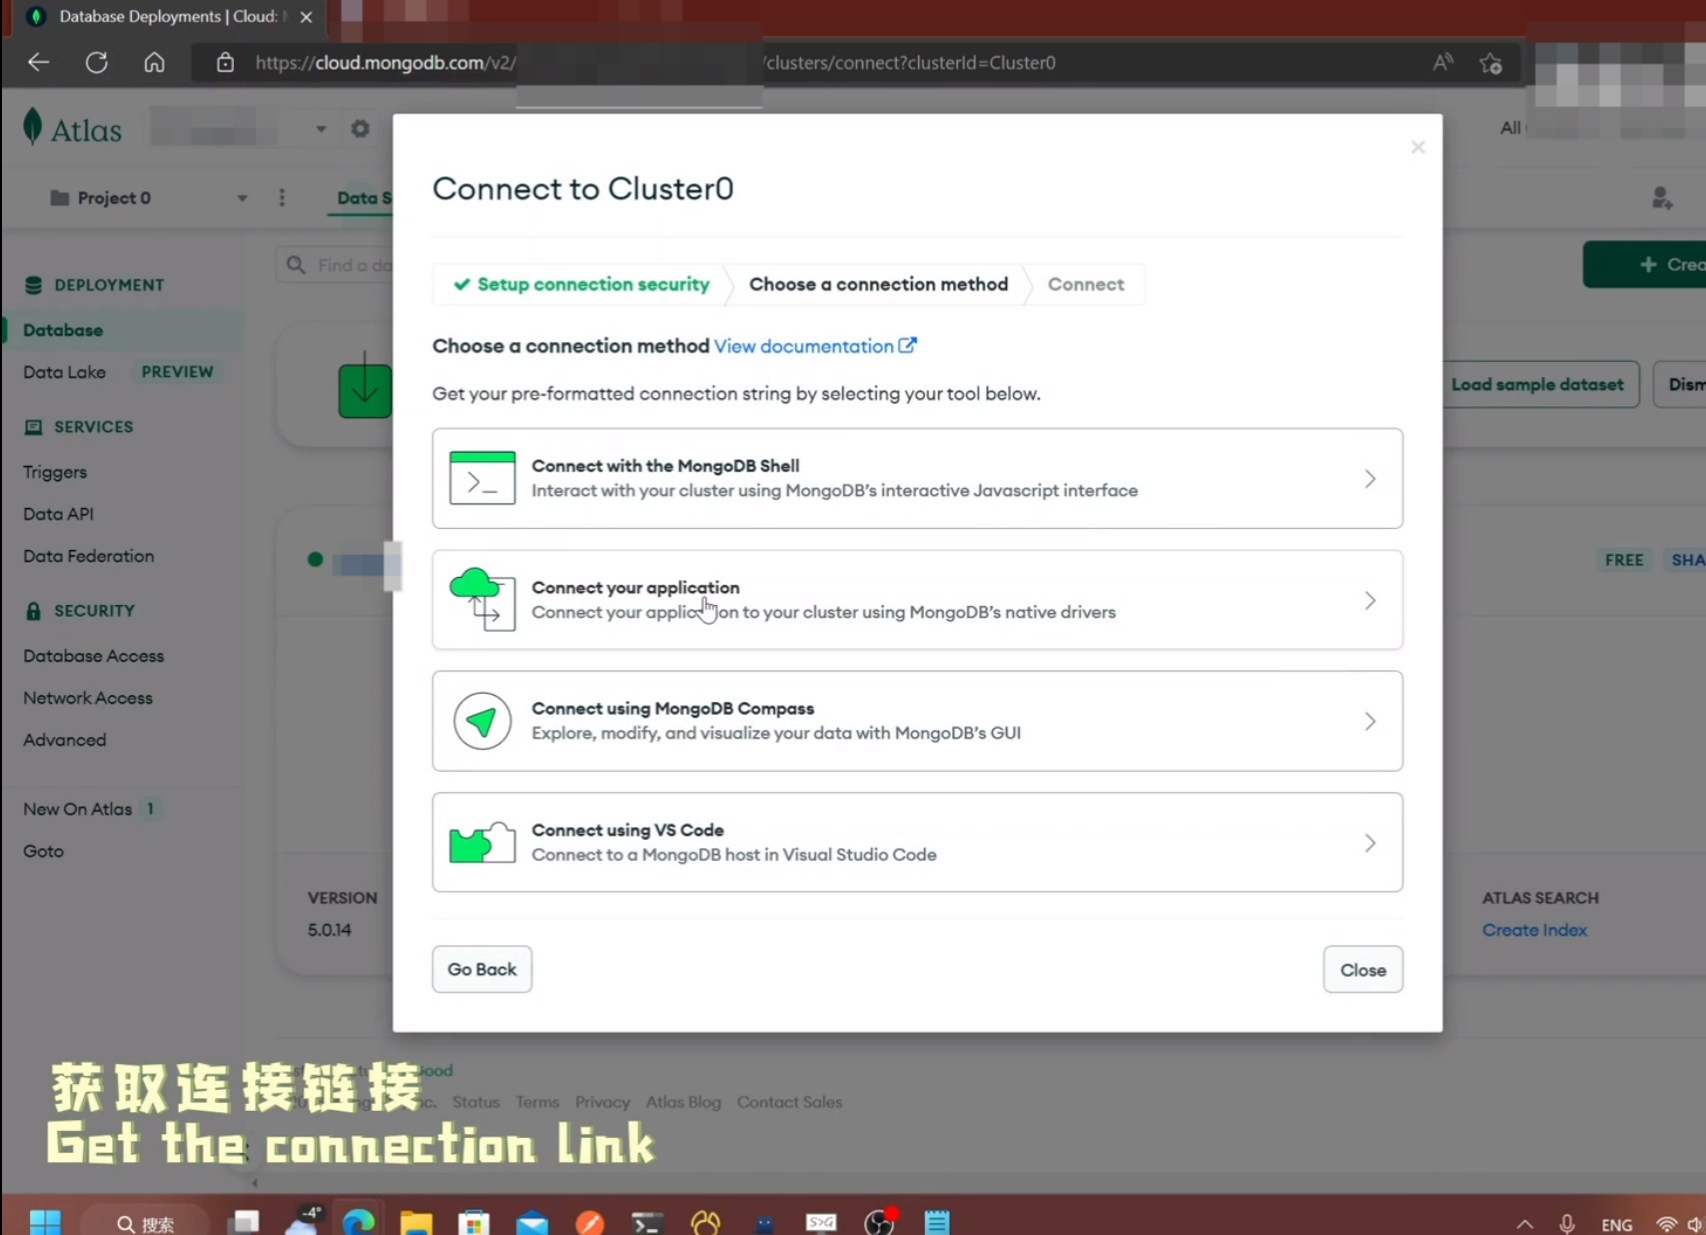Screen dimensions: 1706x1235
Task: Open Database Access in the sidebar
Action: coord(93,656)
